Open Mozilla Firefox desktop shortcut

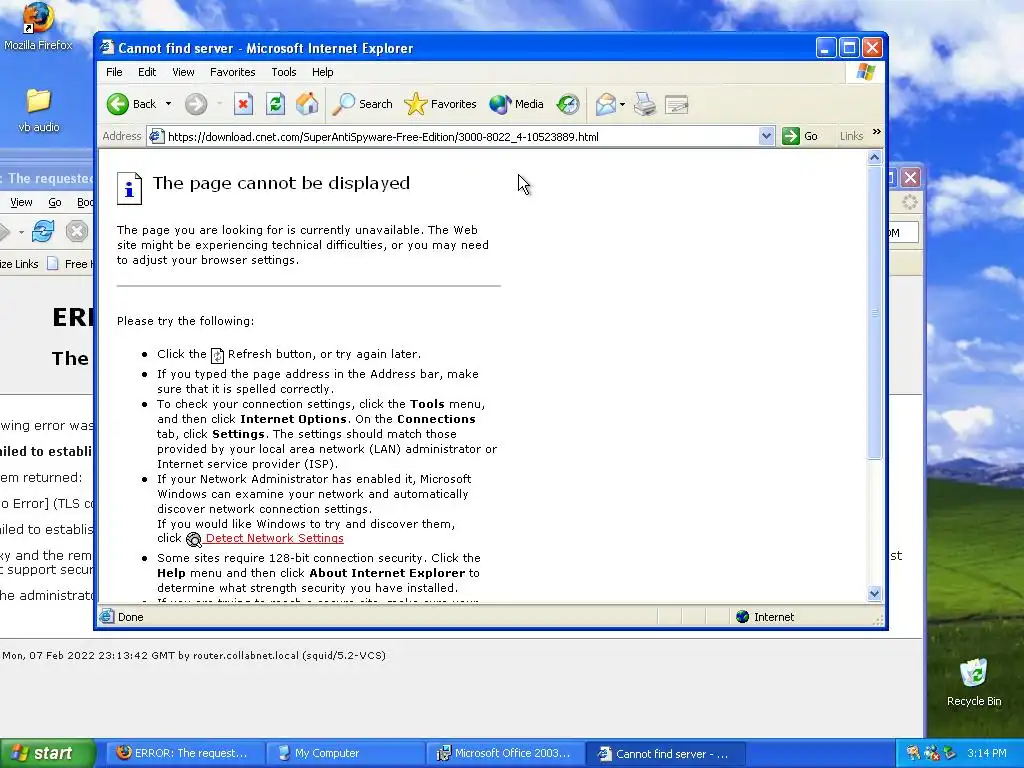tap(38, 27)
